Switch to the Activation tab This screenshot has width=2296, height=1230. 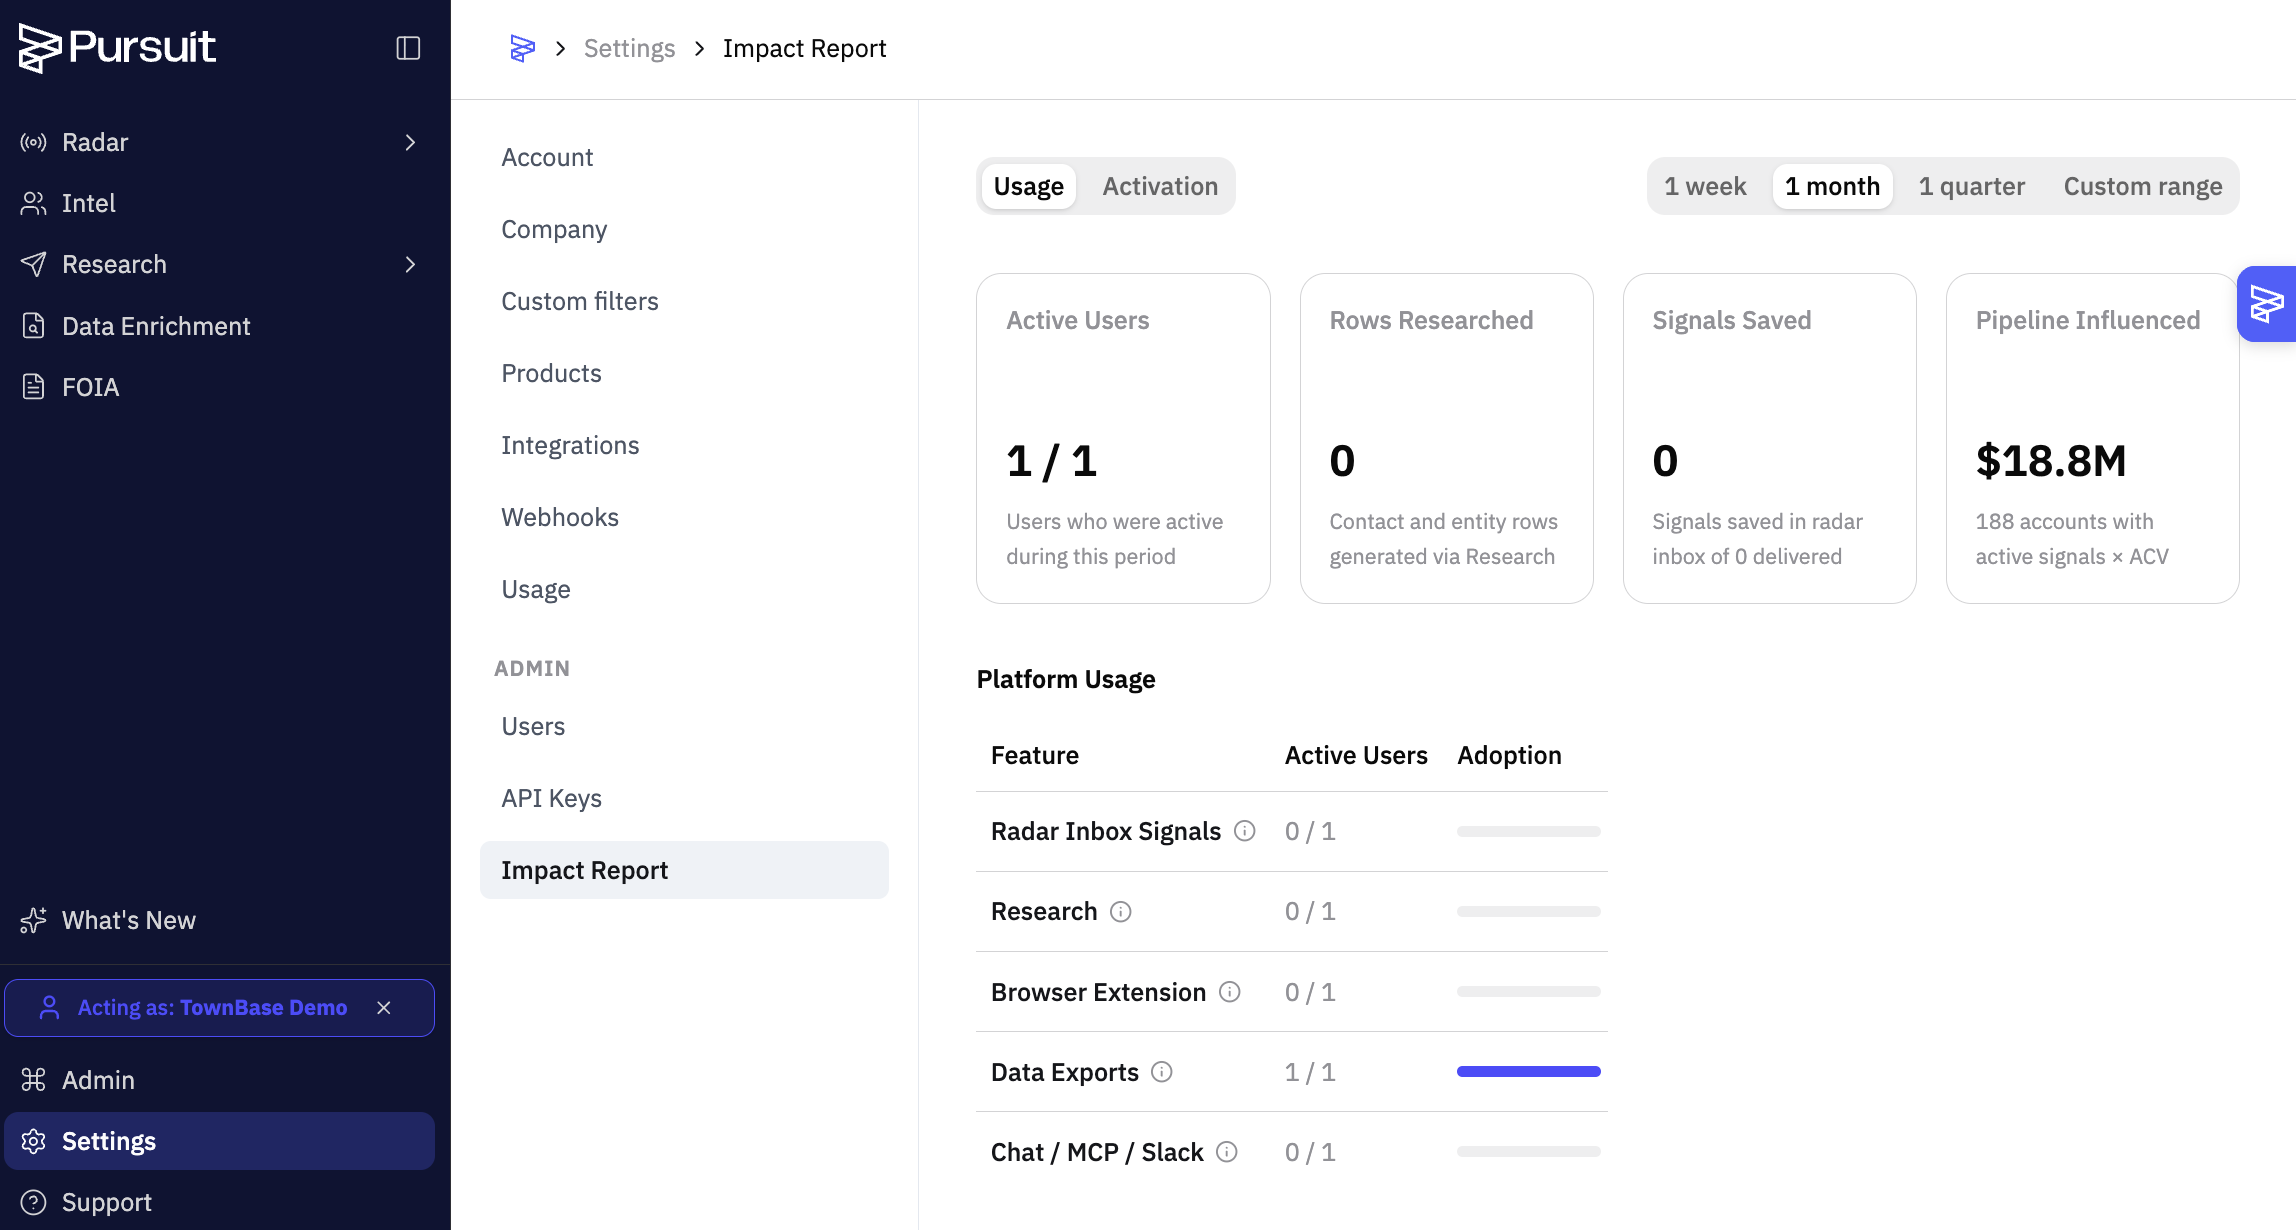[1160, 186]
